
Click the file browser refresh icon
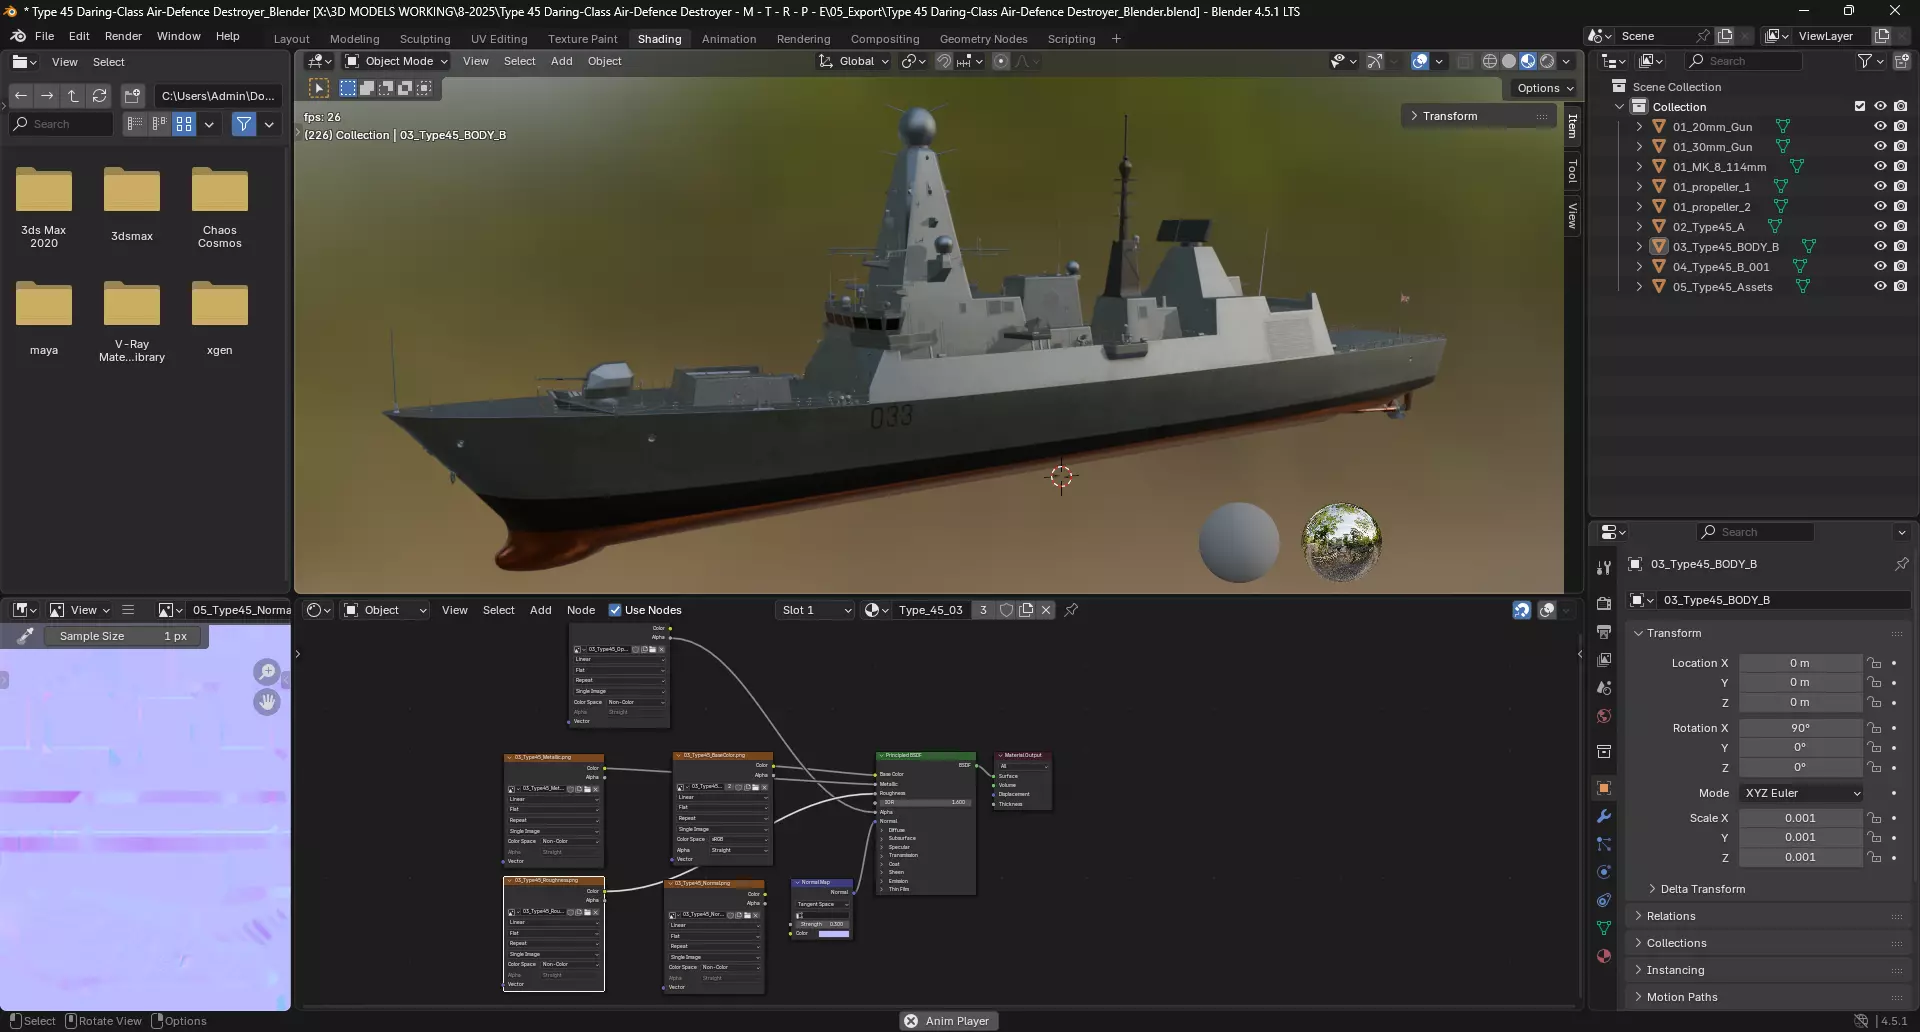pyautogui.click(x=99, y=96)
